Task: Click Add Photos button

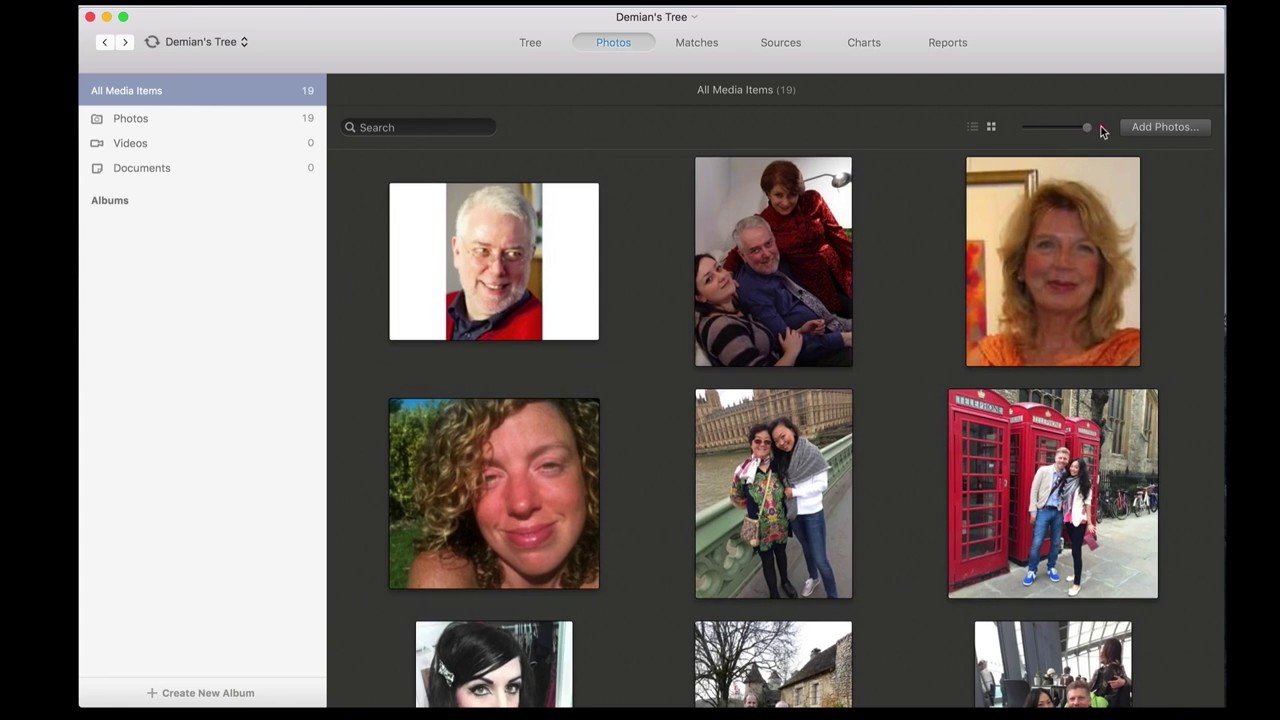Action: (x=1165, y=127)
